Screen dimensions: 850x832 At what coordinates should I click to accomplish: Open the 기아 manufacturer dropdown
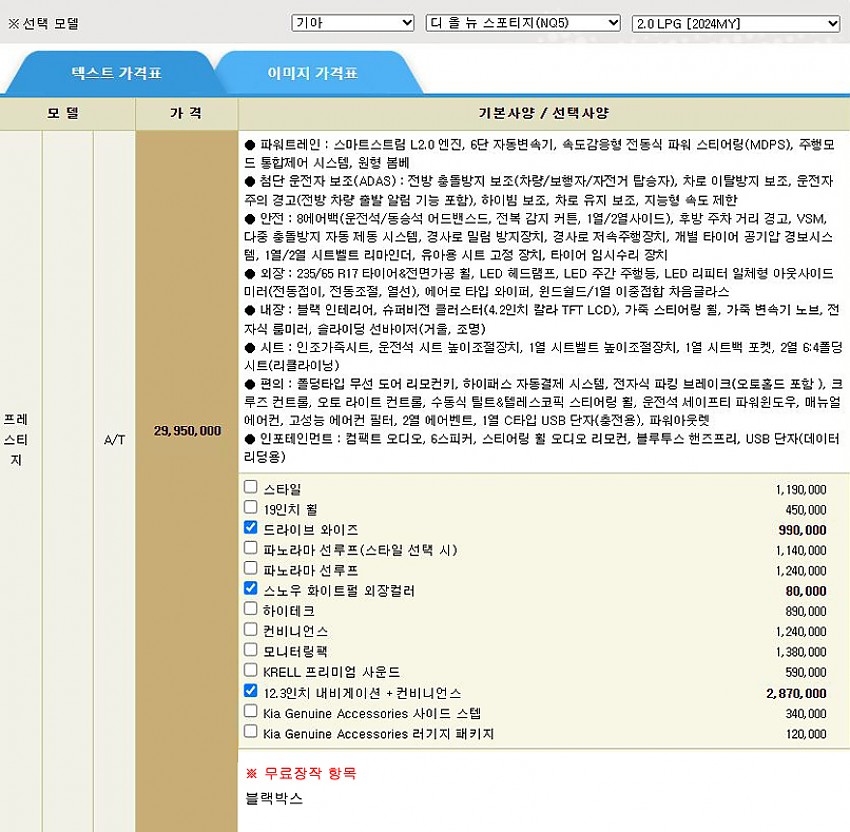tap(352, 23)
